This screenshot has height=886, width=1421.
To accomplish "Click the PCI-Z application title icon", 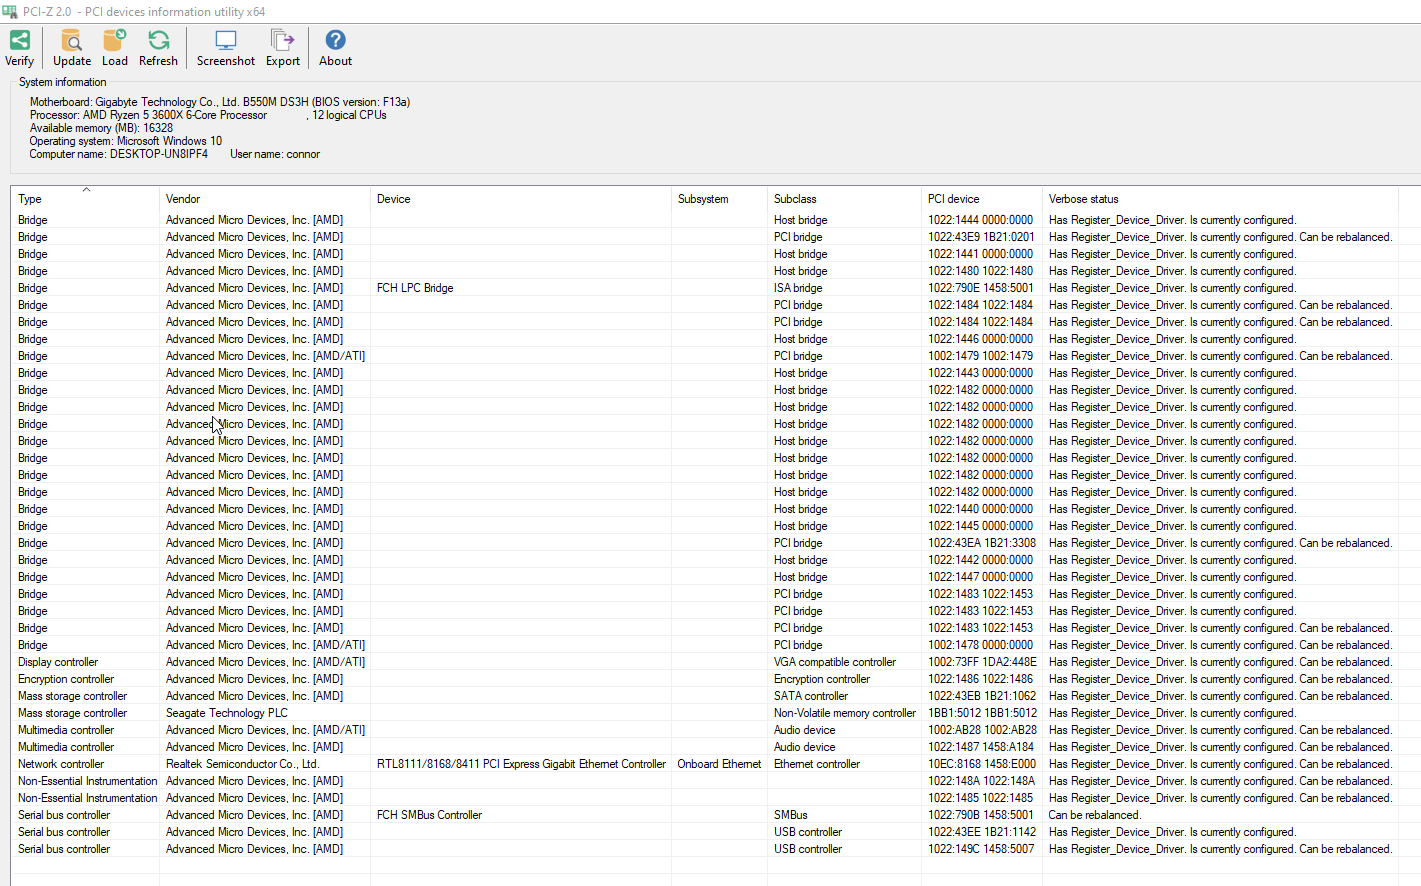I will click(x=10, y=12).
